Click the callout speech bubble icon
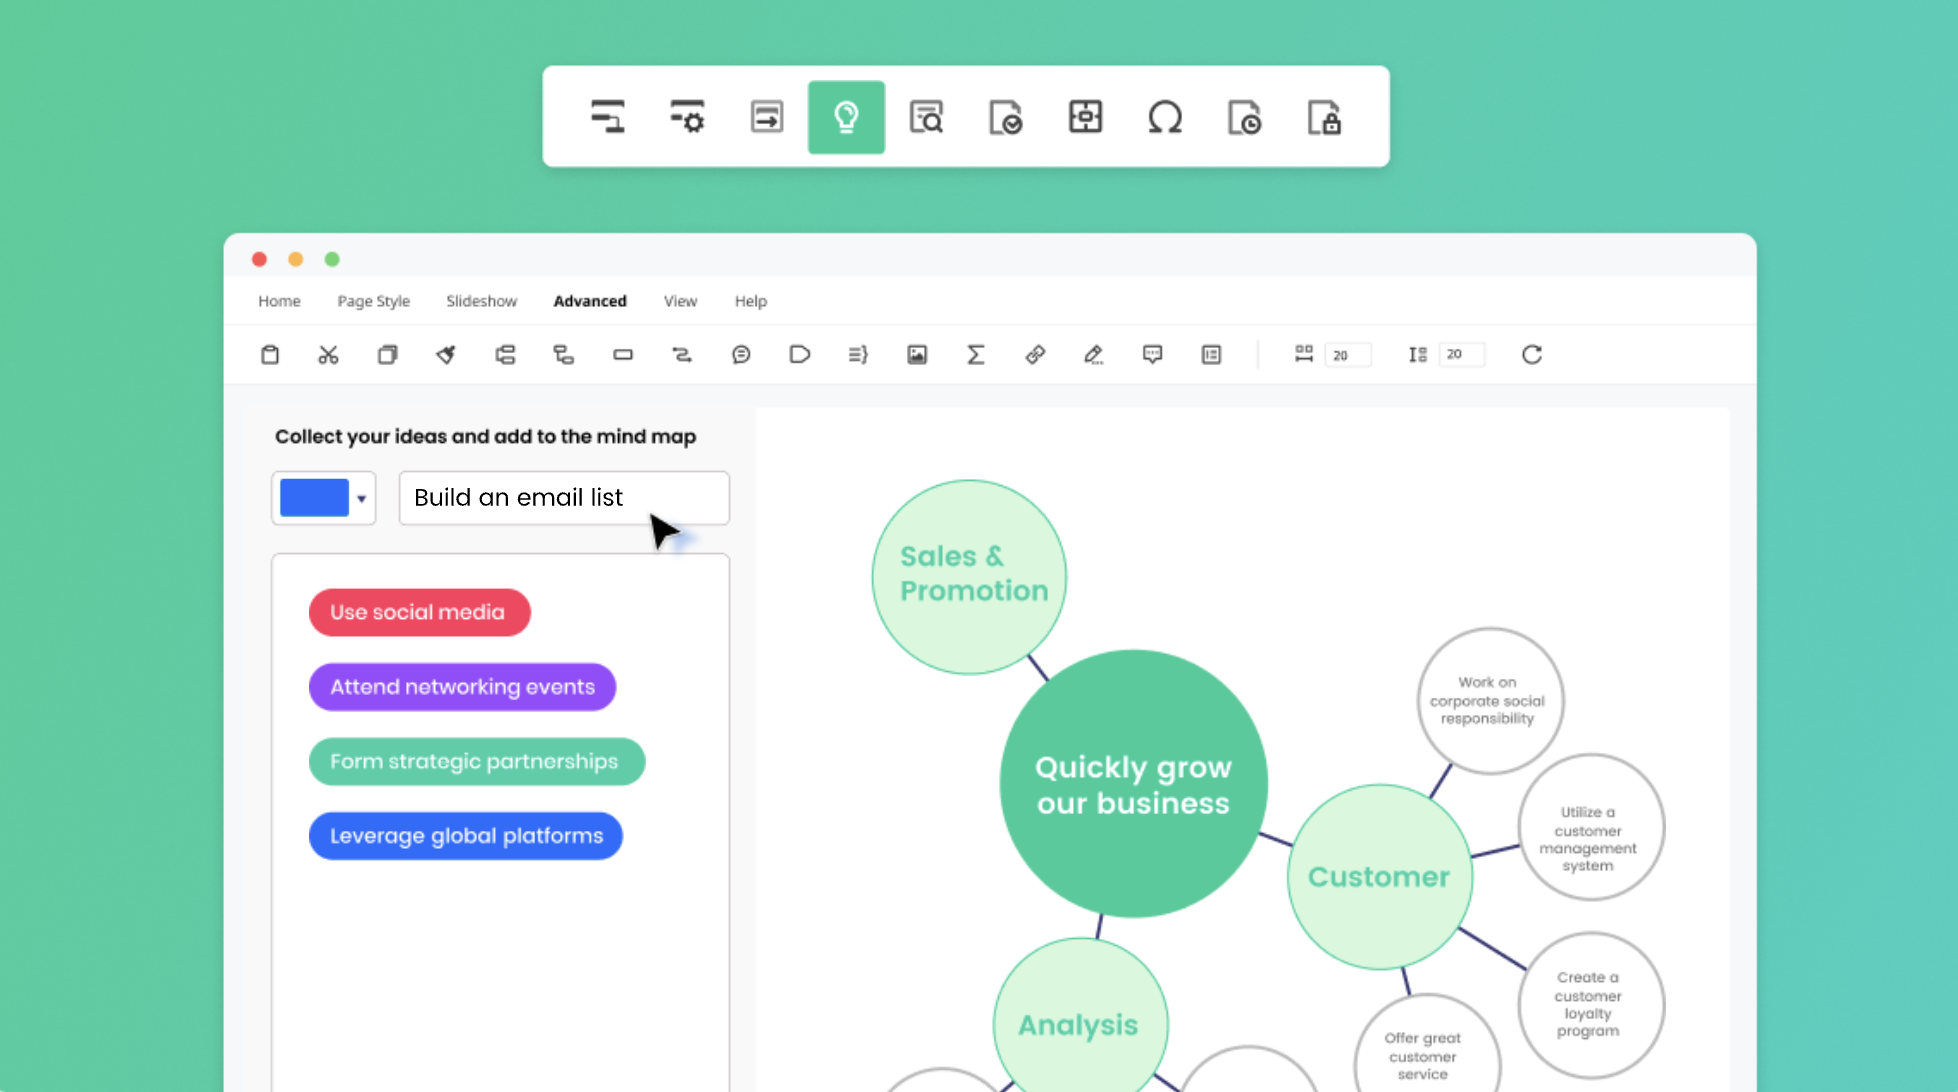 pos(740,355)
